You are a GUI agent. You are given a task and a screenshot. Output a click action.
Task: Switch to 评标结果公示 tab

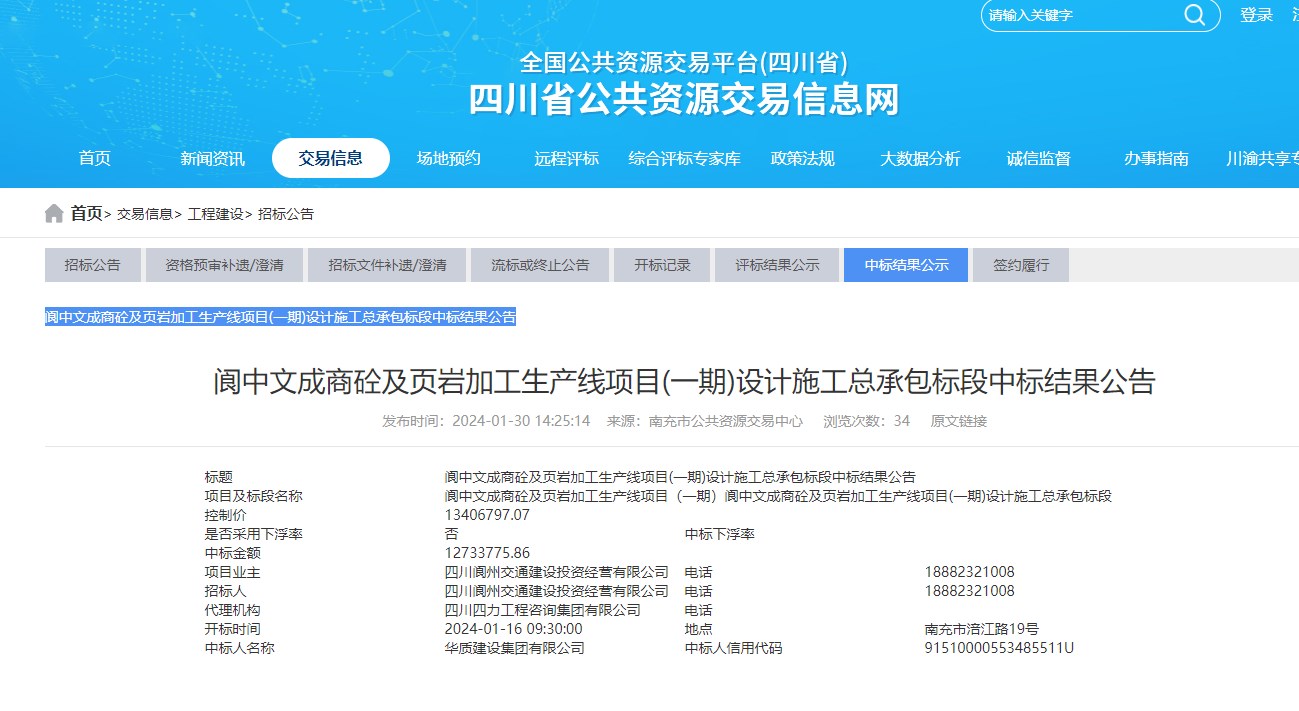777,265
